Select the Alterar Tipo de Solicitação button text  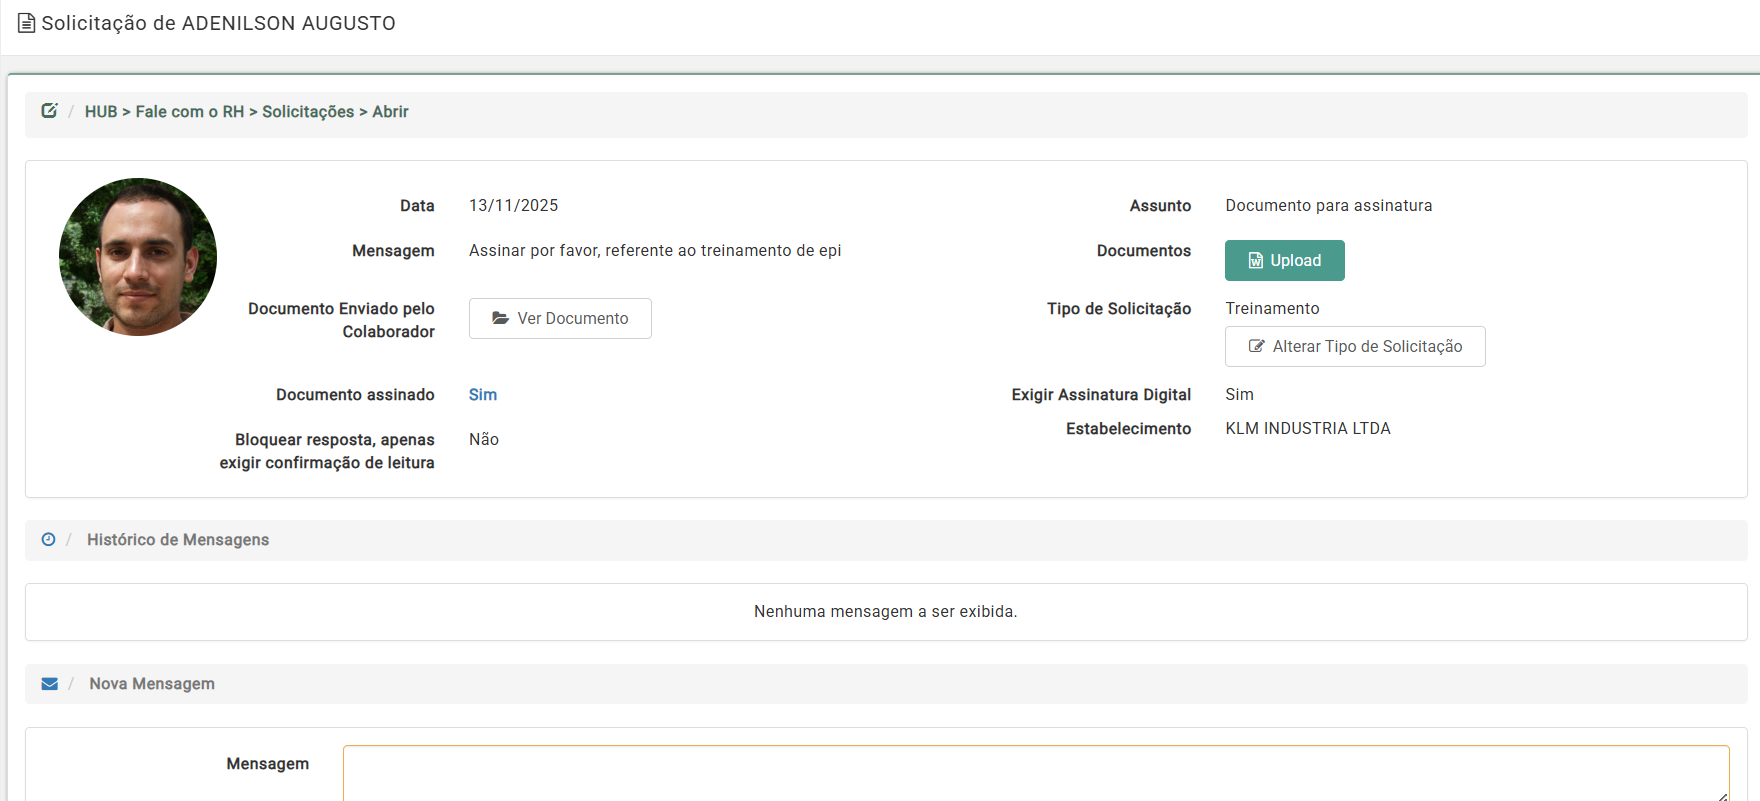coord(1367,347)
